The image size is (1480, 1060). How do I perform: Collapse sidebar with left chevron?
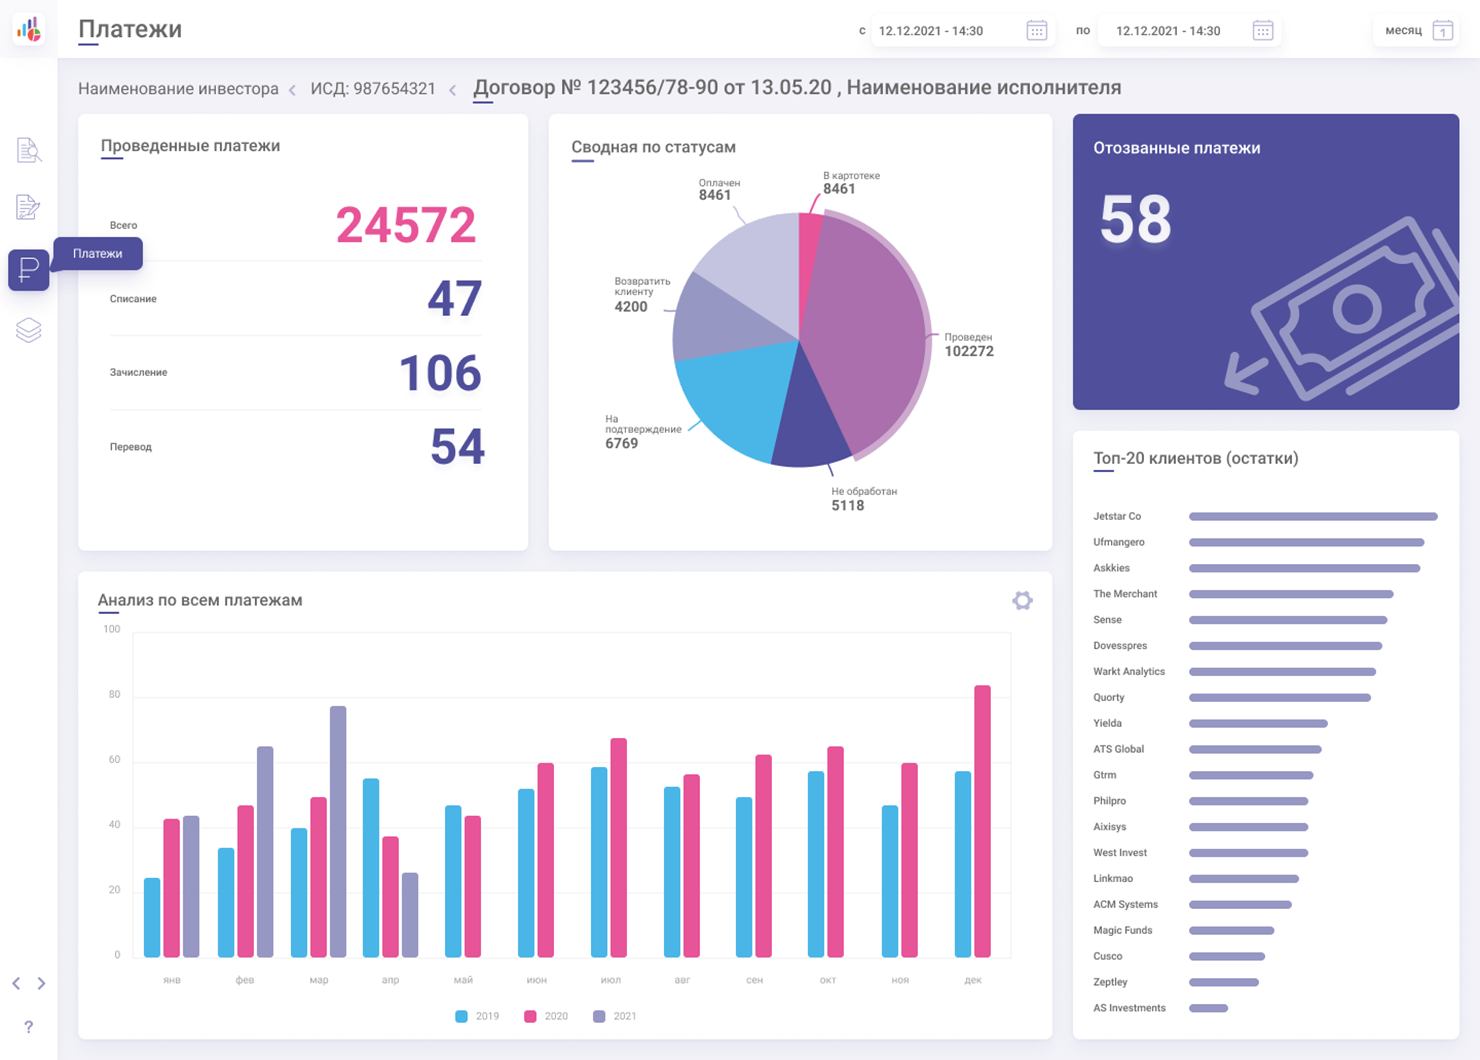tap(16, 984)
